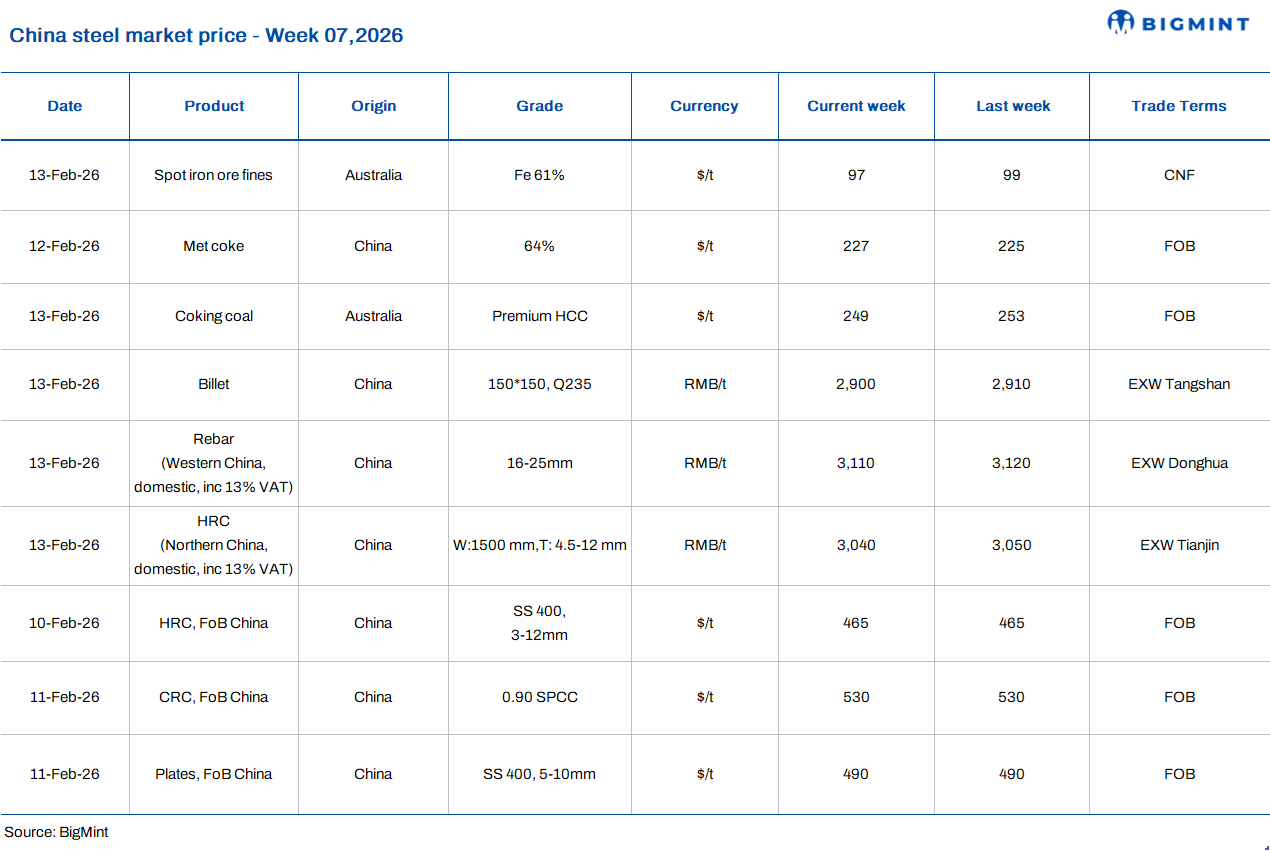Click the Source: BigMint footer text
1270x851 pixels.
[x=56, y=832]
